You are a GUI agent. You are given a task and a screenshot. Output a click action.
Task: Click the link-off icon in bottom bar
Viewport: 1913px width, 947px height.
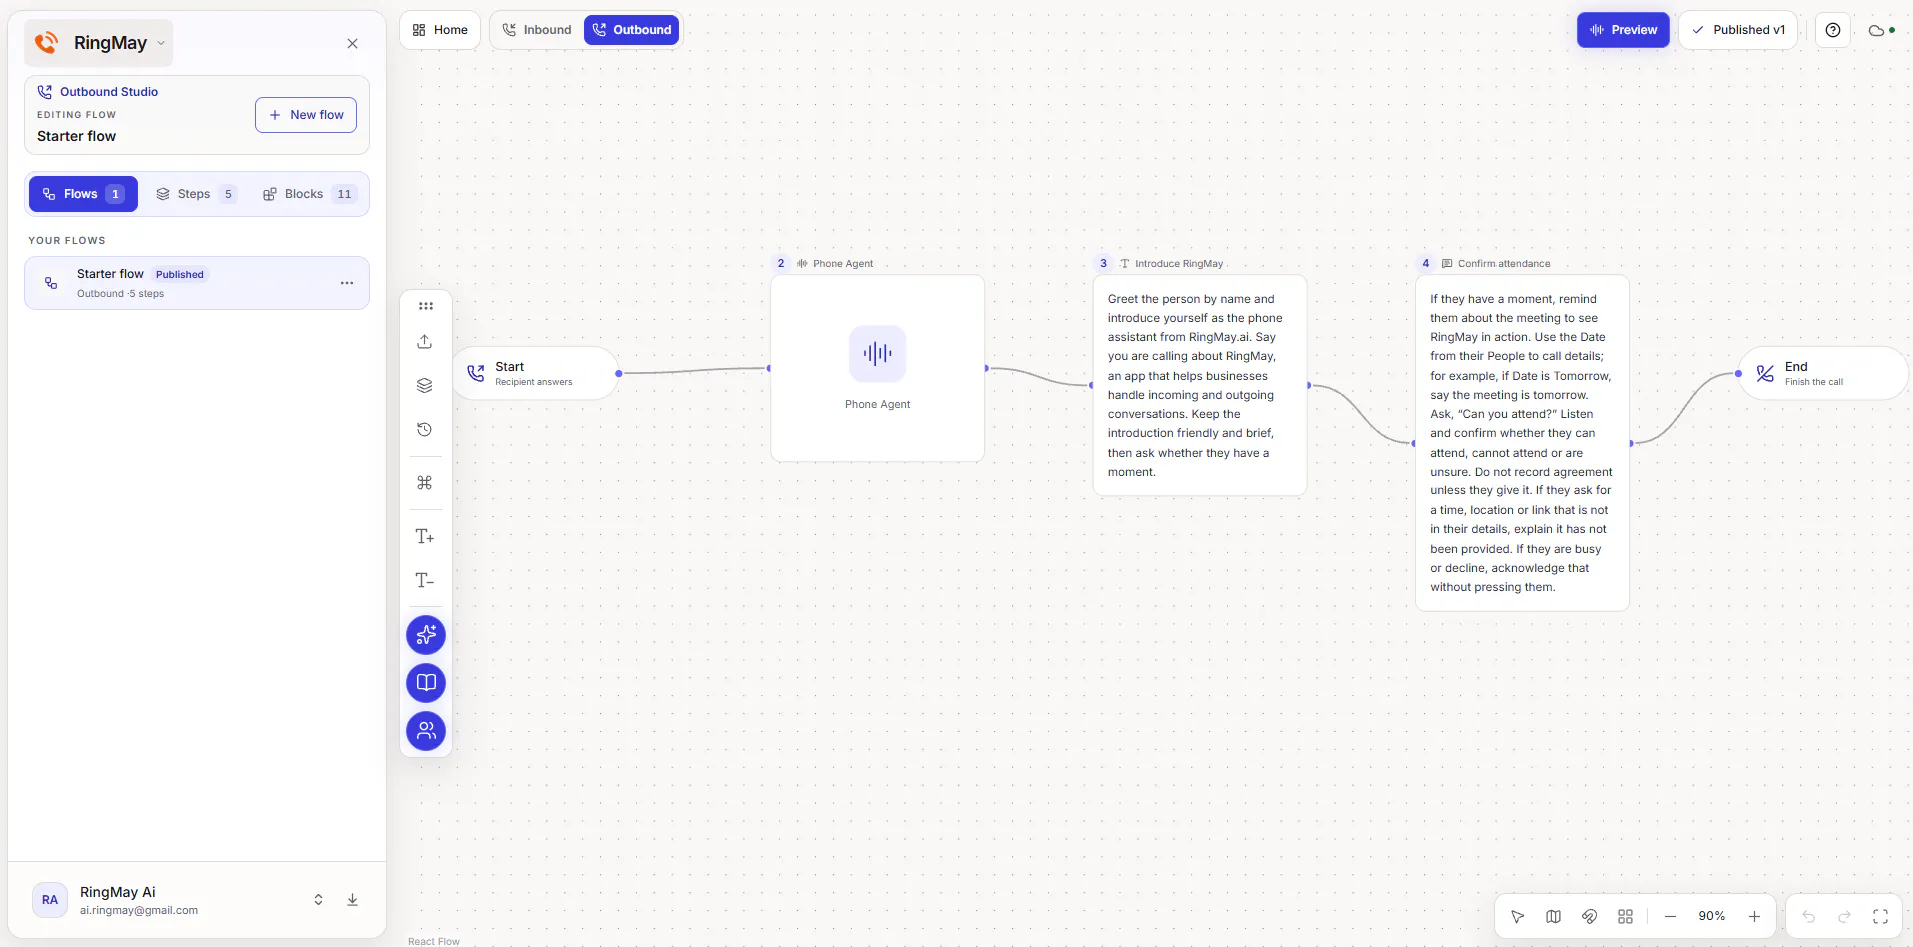coord(1590,916)
